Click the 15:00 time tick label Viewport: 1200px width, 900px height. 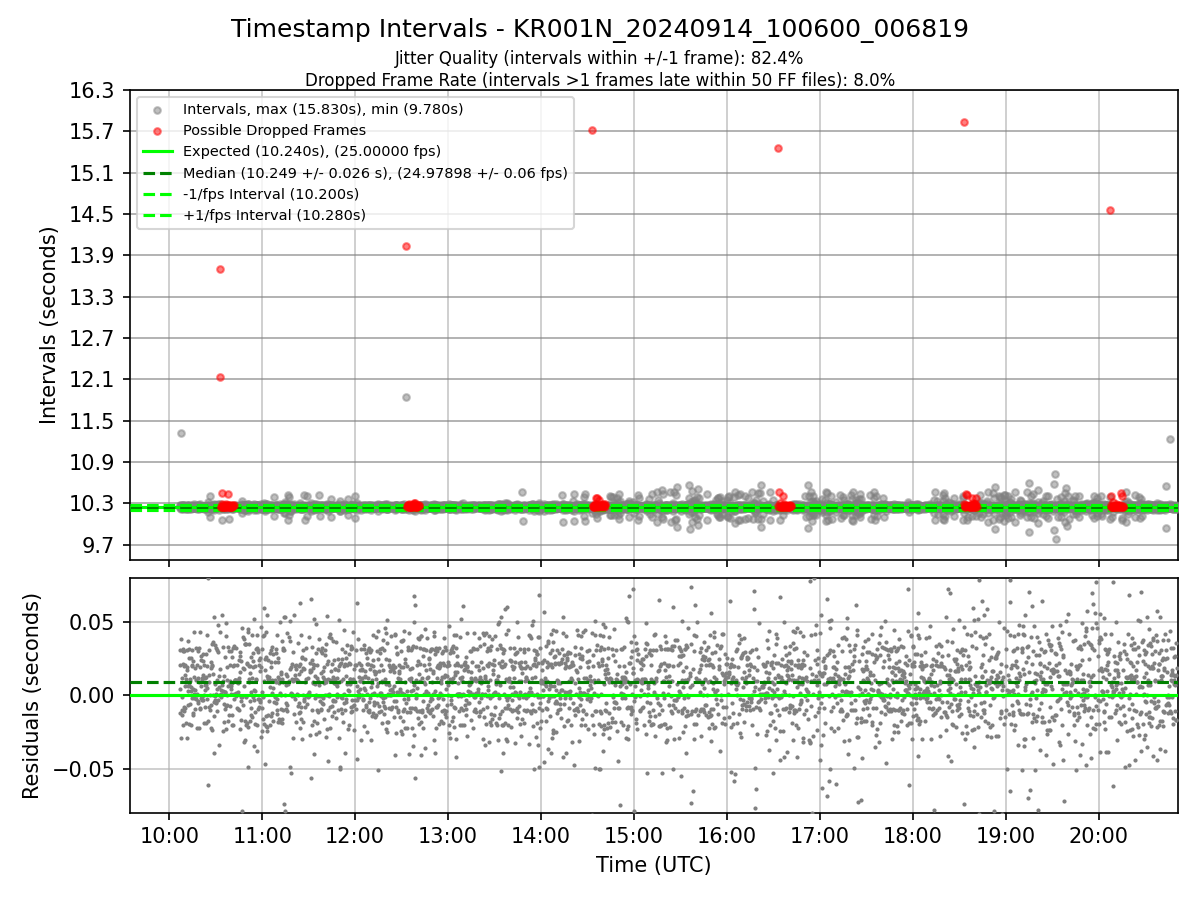point(634,834)
